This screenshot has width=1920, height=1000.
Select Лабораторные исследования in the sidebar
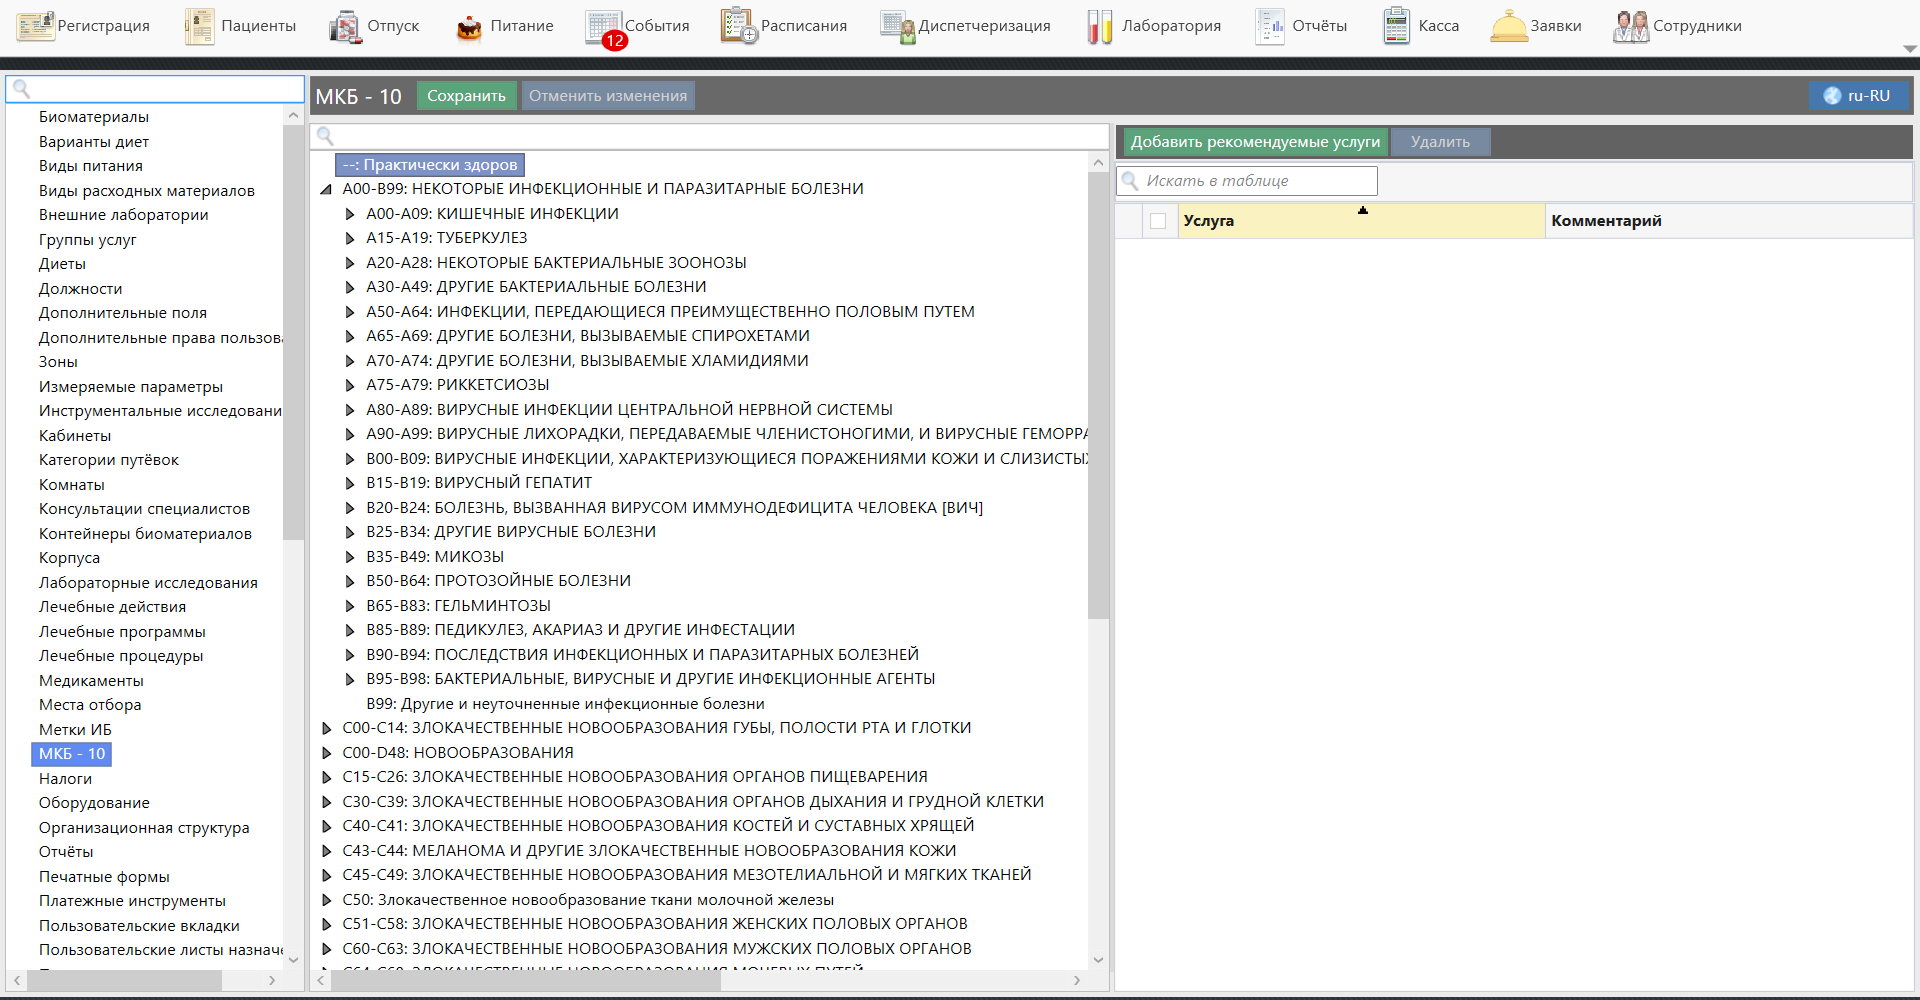pyautogui.click(x=148, y=583)
